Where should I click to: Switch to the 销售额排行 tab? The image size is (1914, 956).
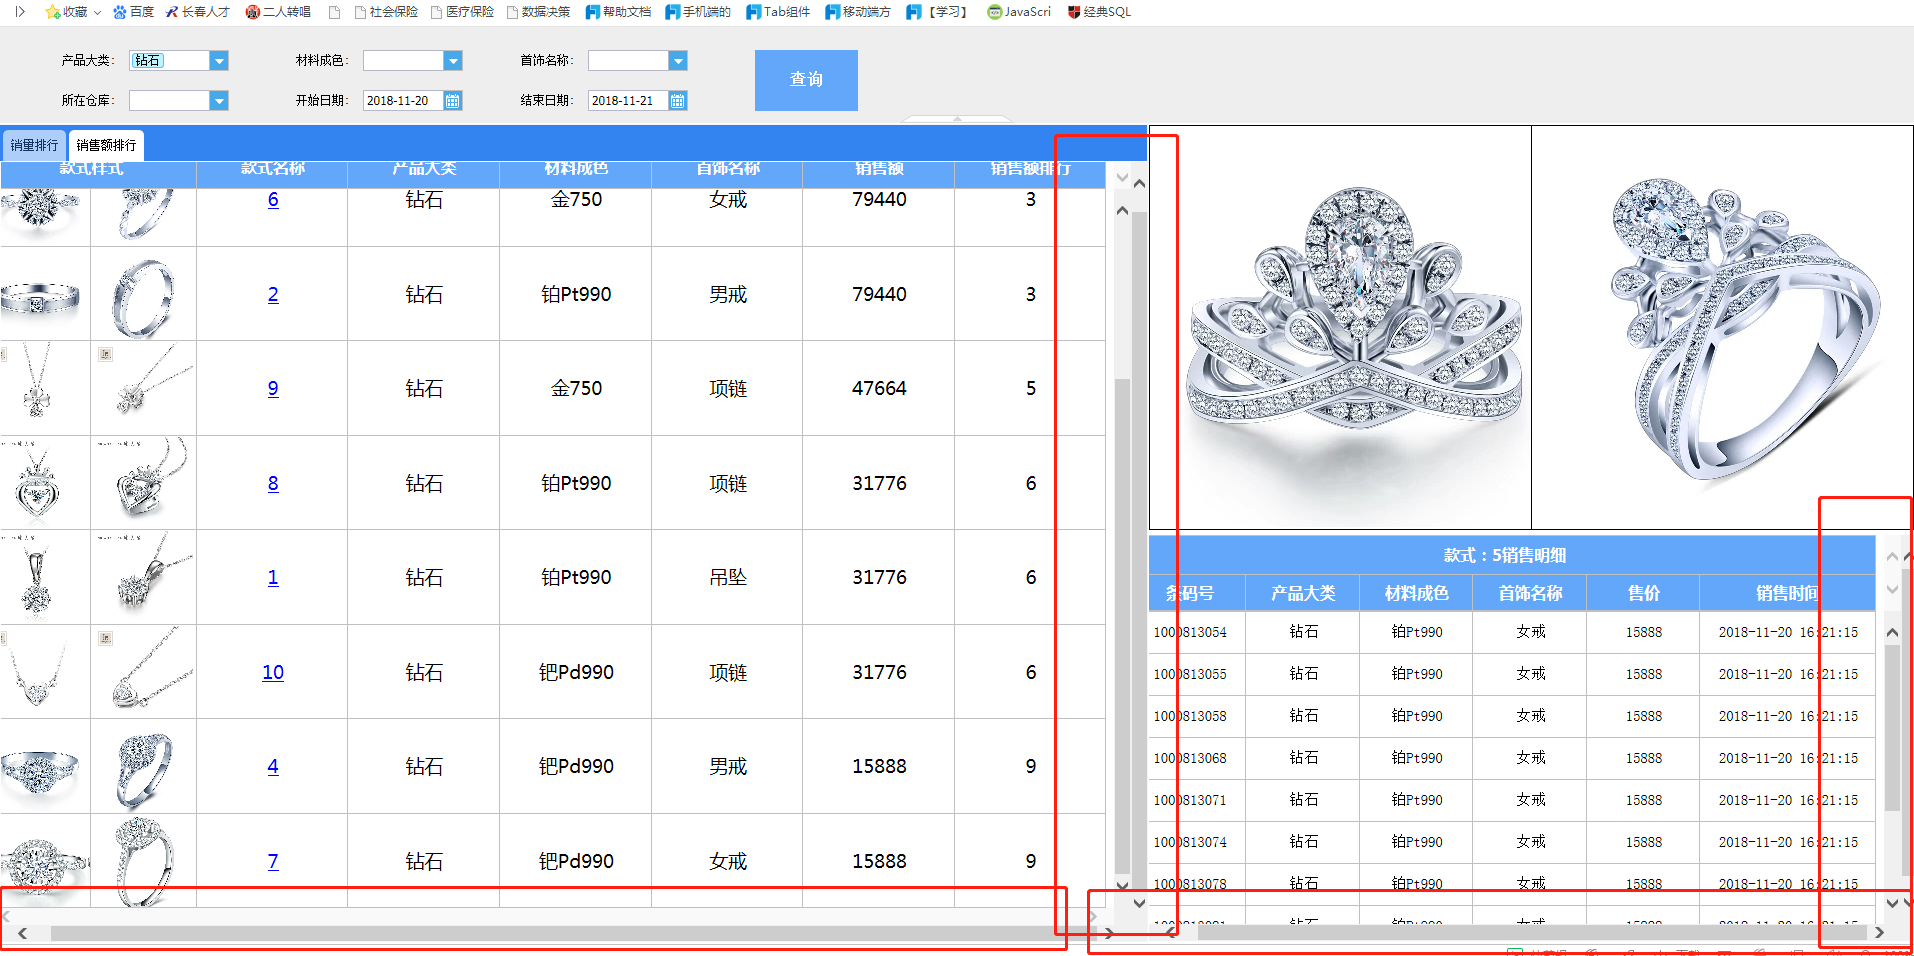coord(106,145)
